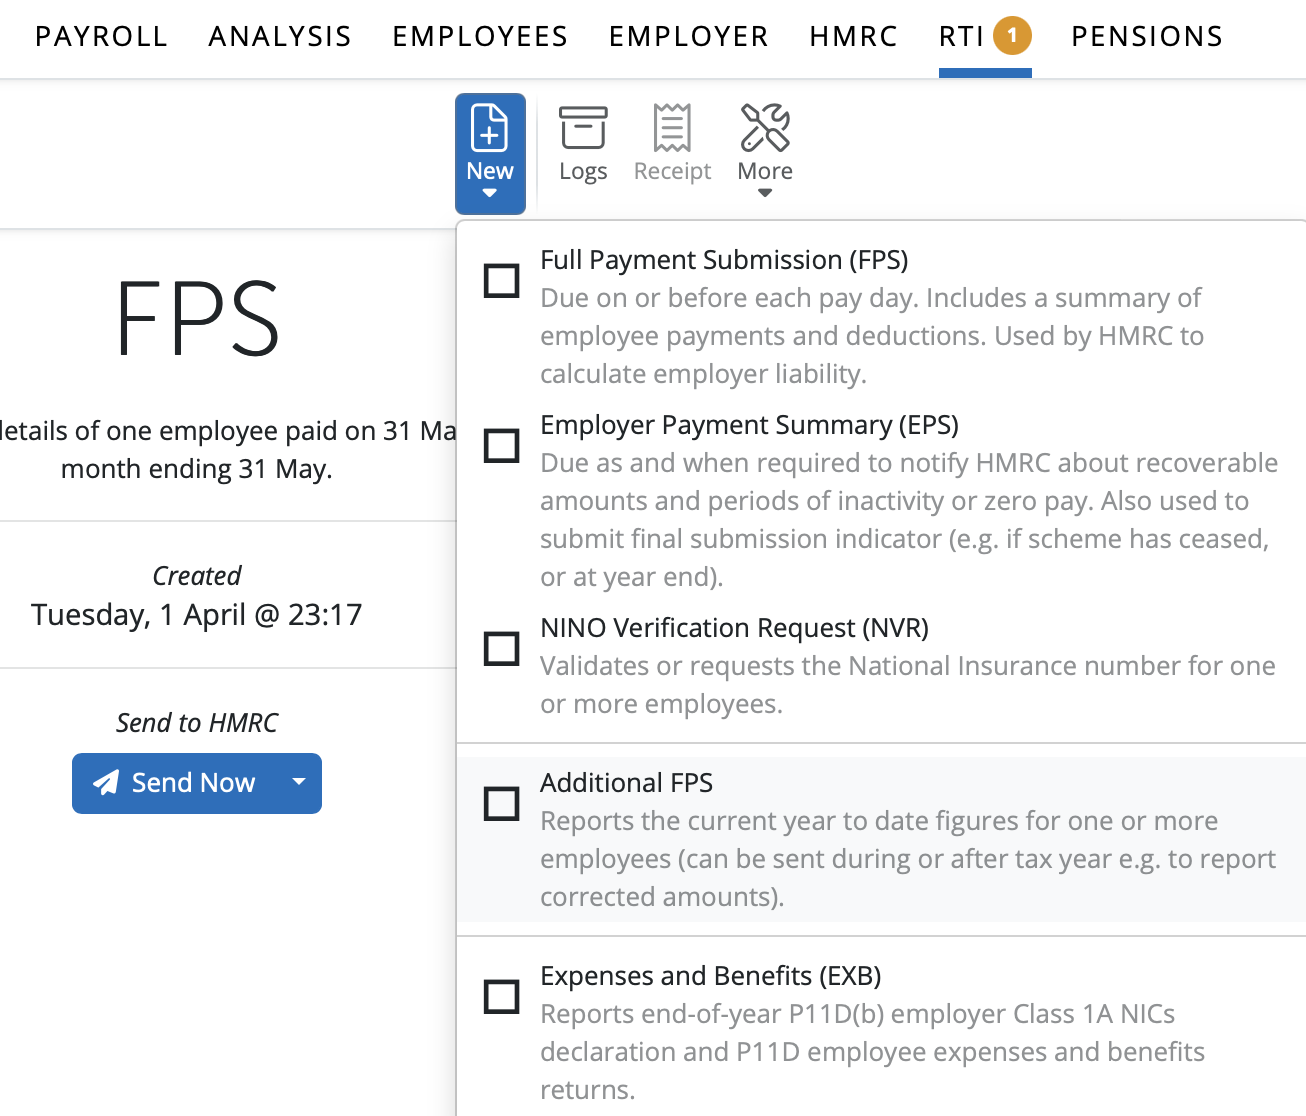Switch to the PENSIONS tab
Image resolution: width=1306 pixels, height=1116 pixels.
[x=1147, y=37]
